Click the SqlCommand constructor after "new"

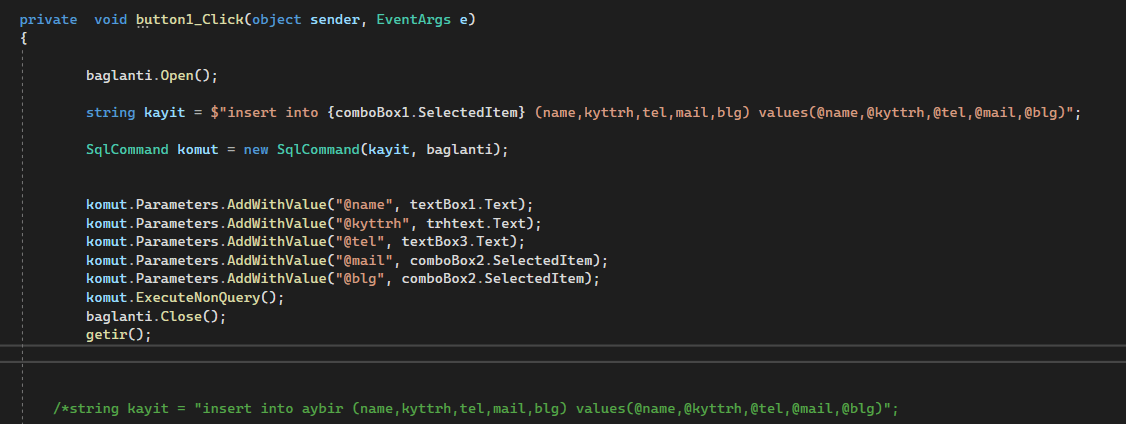click(x=318, y=150)
